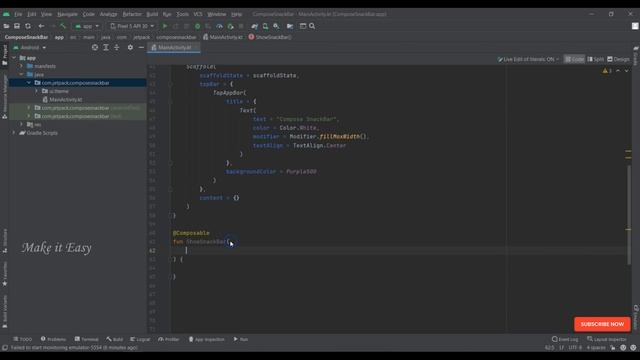Open the Edit menu
The width and height of the screenshot is (640, 360).
click(31, 14)
